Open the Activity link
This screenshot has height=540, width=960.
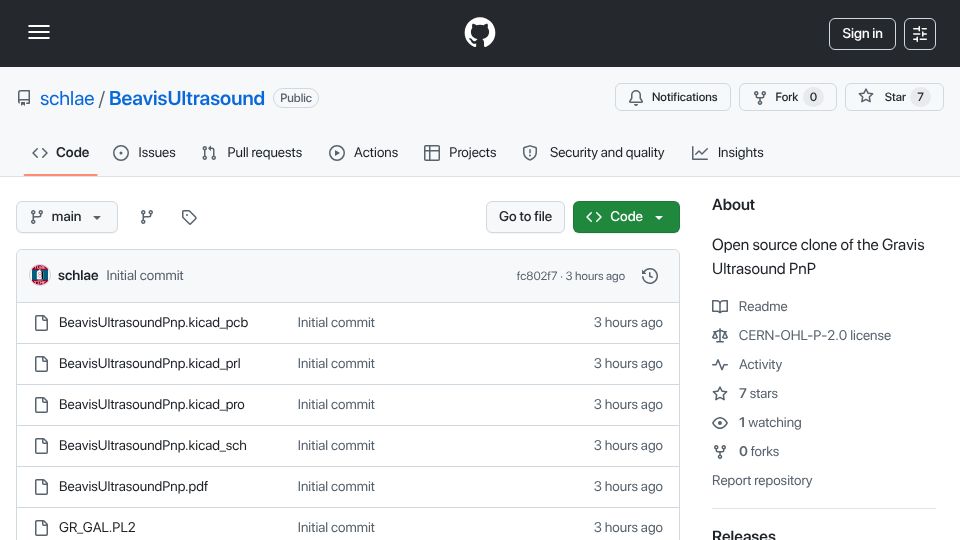pos(760,364)
